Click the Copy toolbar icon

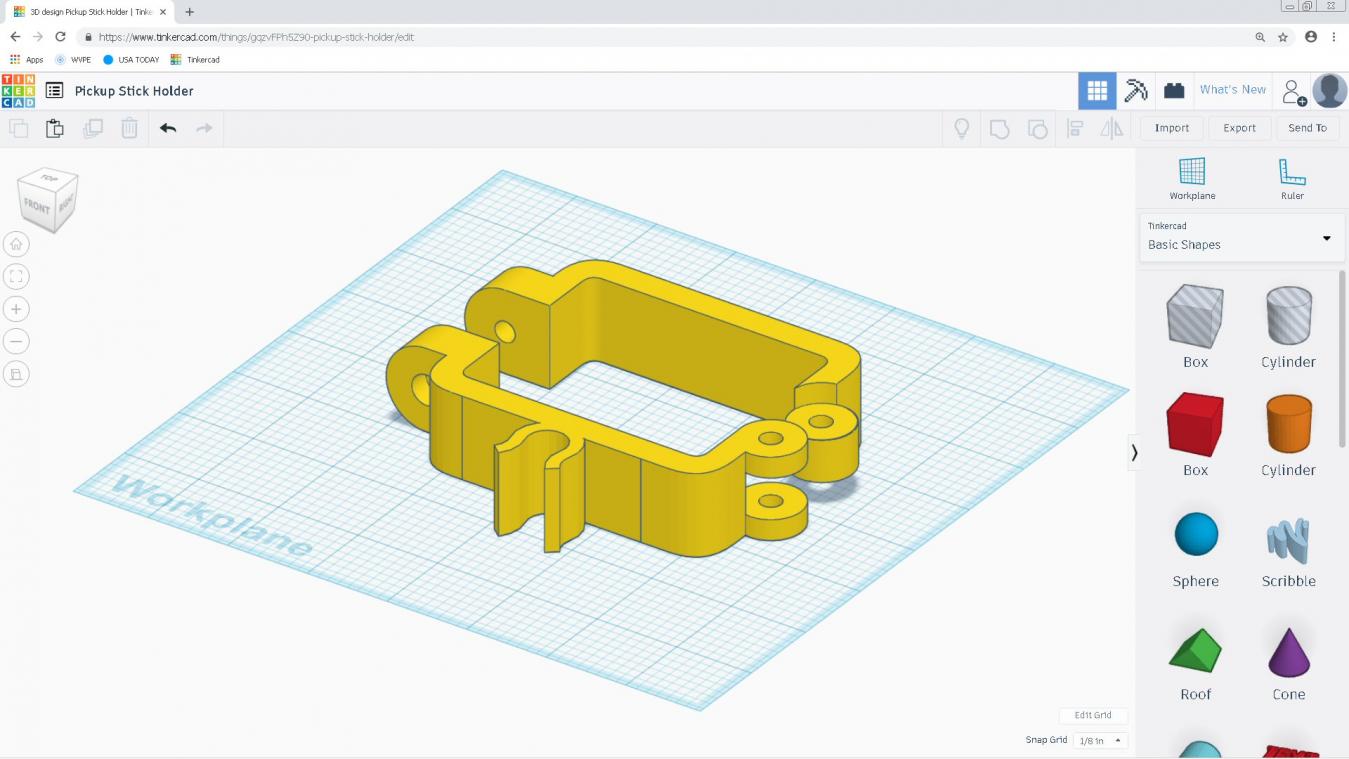18,128
